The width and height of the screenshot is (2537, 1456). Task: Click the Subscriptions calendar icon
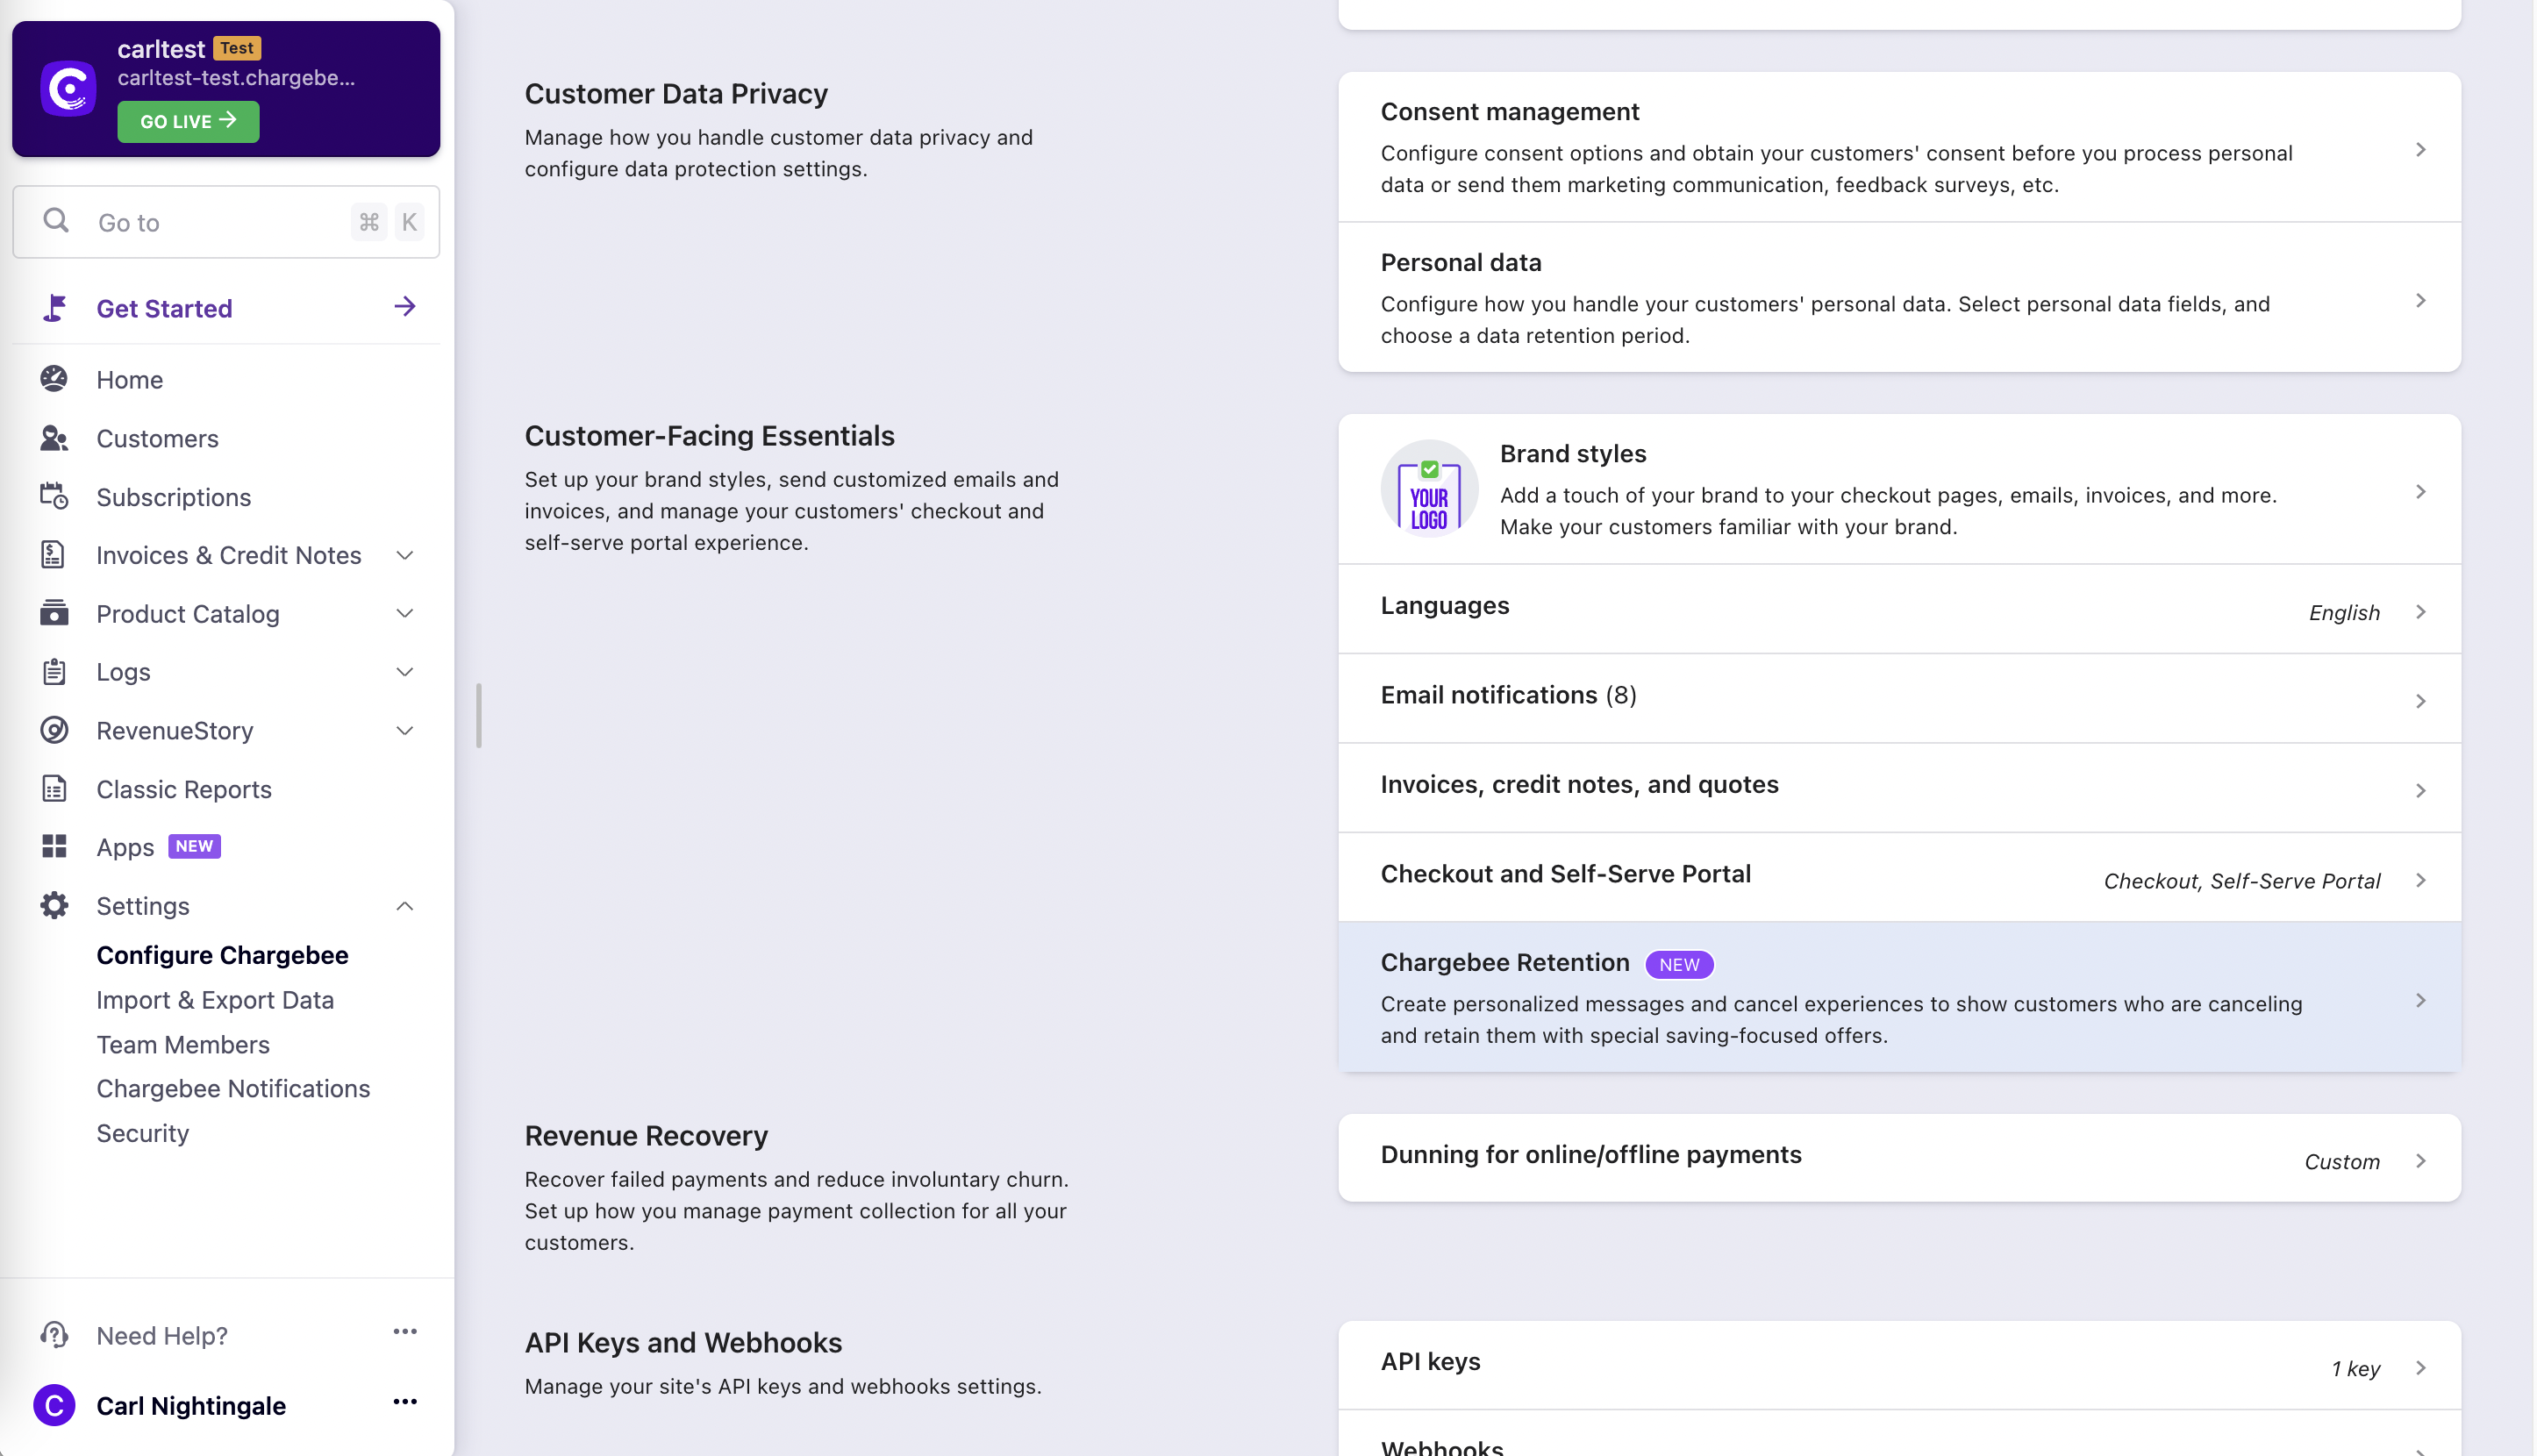pyautogui.click(x=54, y=496)
